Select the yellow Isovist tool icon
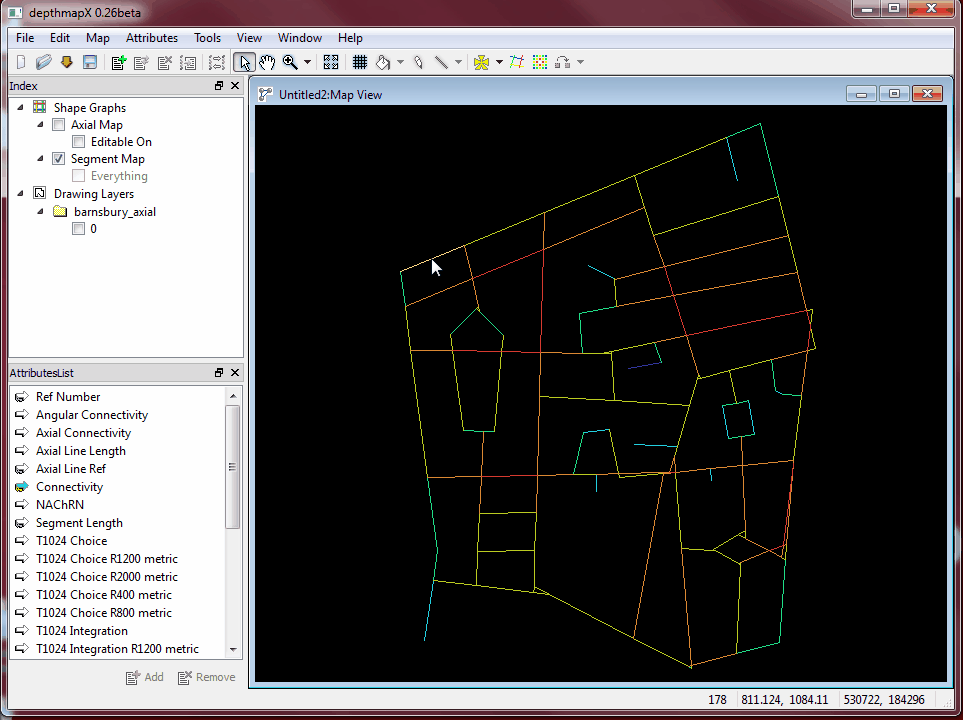 click(482, 62)
